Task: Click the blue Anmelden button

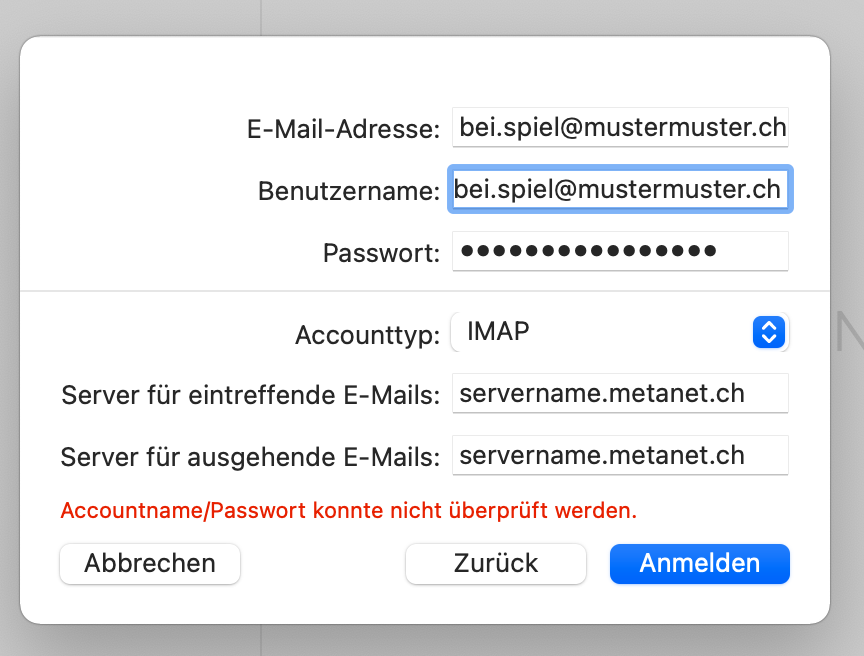Action: (699, 564)
